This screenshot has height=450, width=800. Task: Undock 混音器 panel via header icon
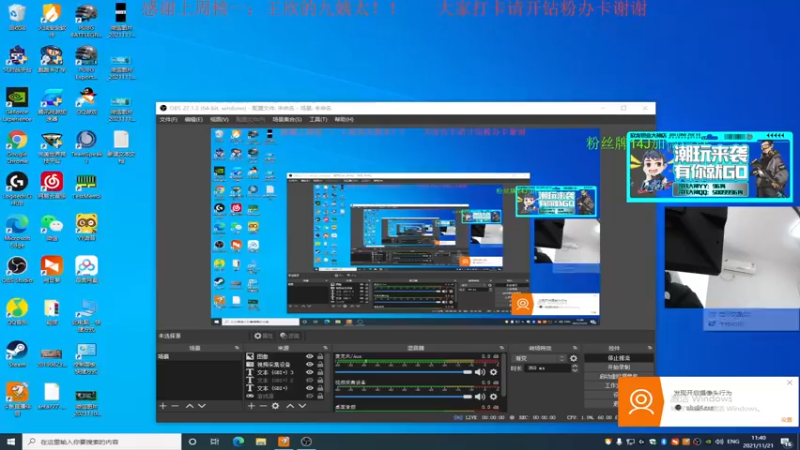(502, 348)
